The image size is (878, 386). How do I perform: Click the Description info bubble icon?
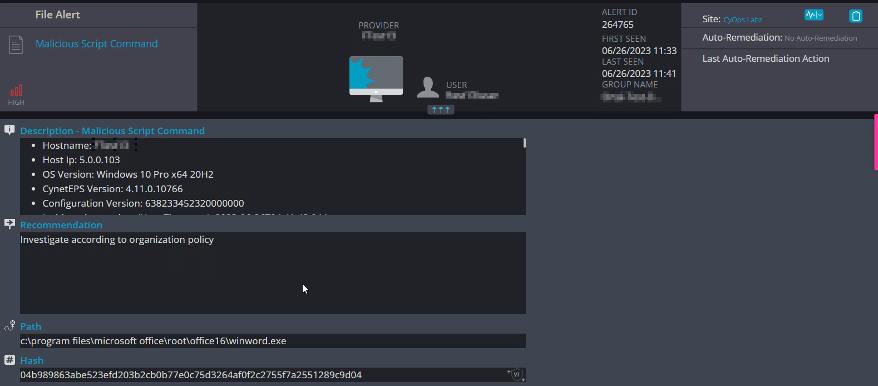(10, 130)
